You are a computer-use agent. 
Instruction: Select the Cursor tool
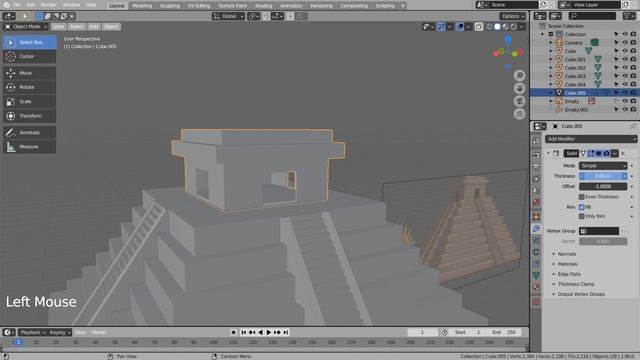[29, 56]
